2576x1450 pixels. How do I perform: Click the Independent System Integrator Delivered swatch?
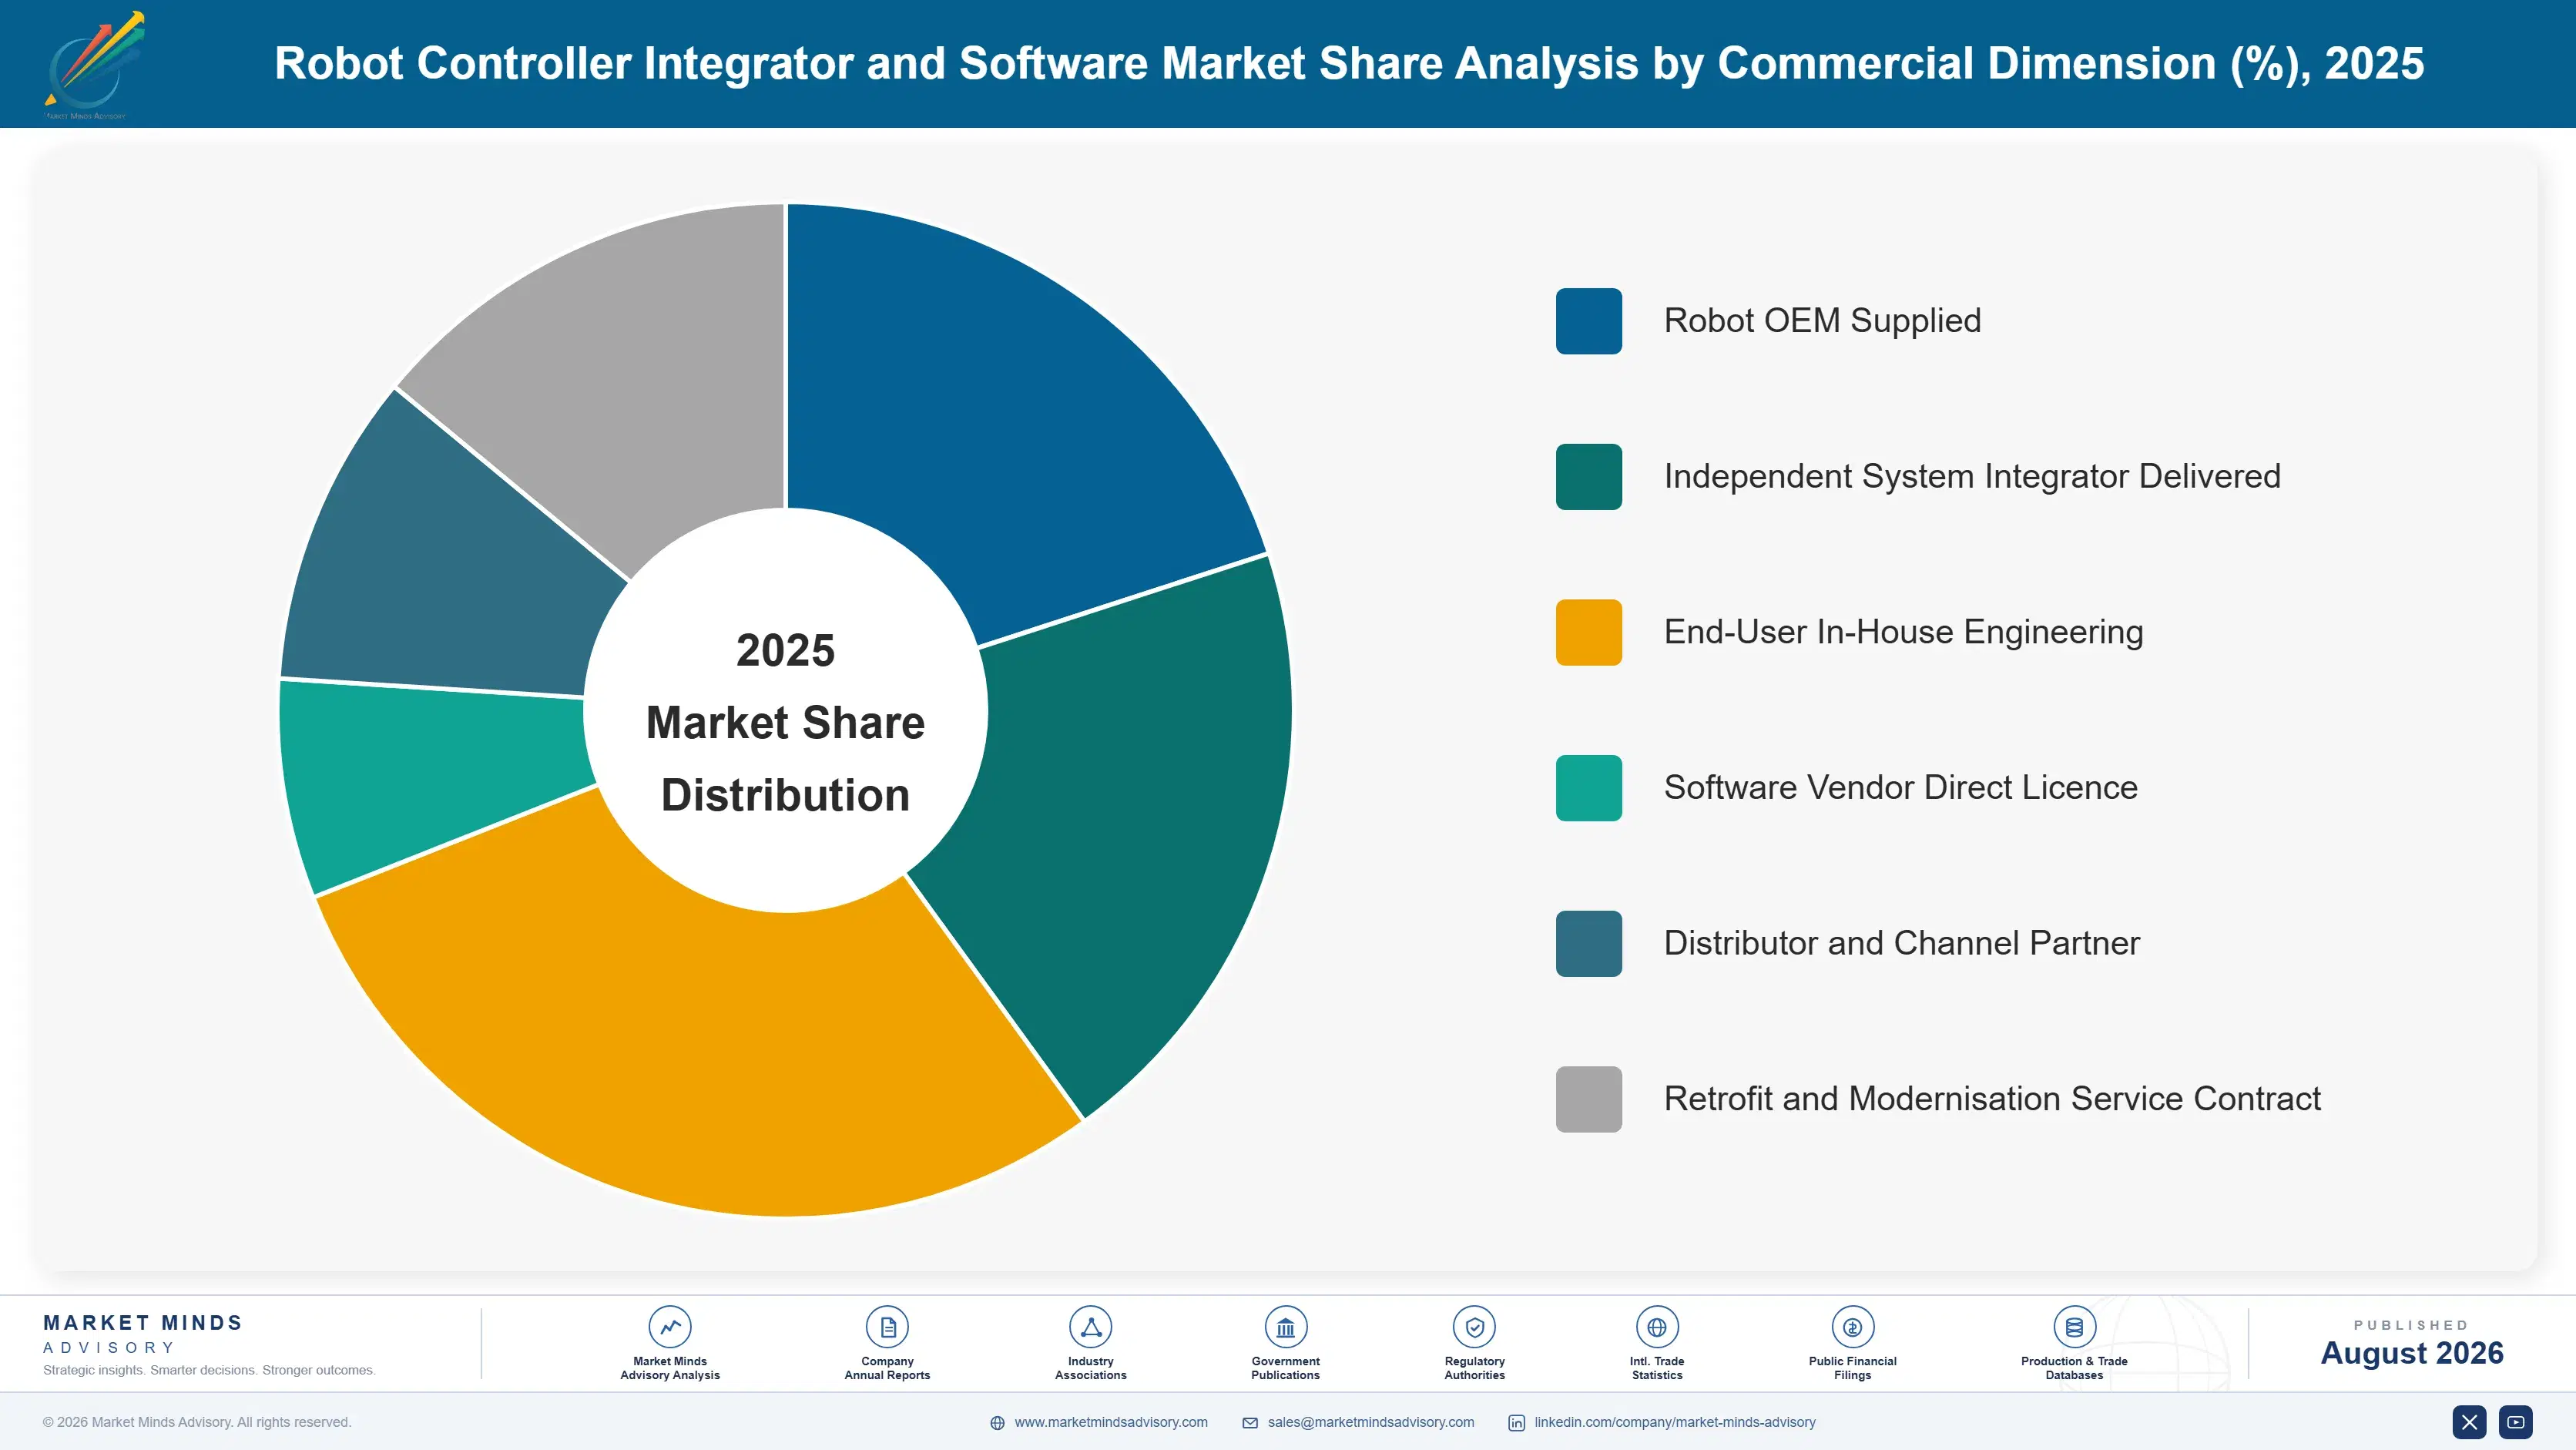1588,477
